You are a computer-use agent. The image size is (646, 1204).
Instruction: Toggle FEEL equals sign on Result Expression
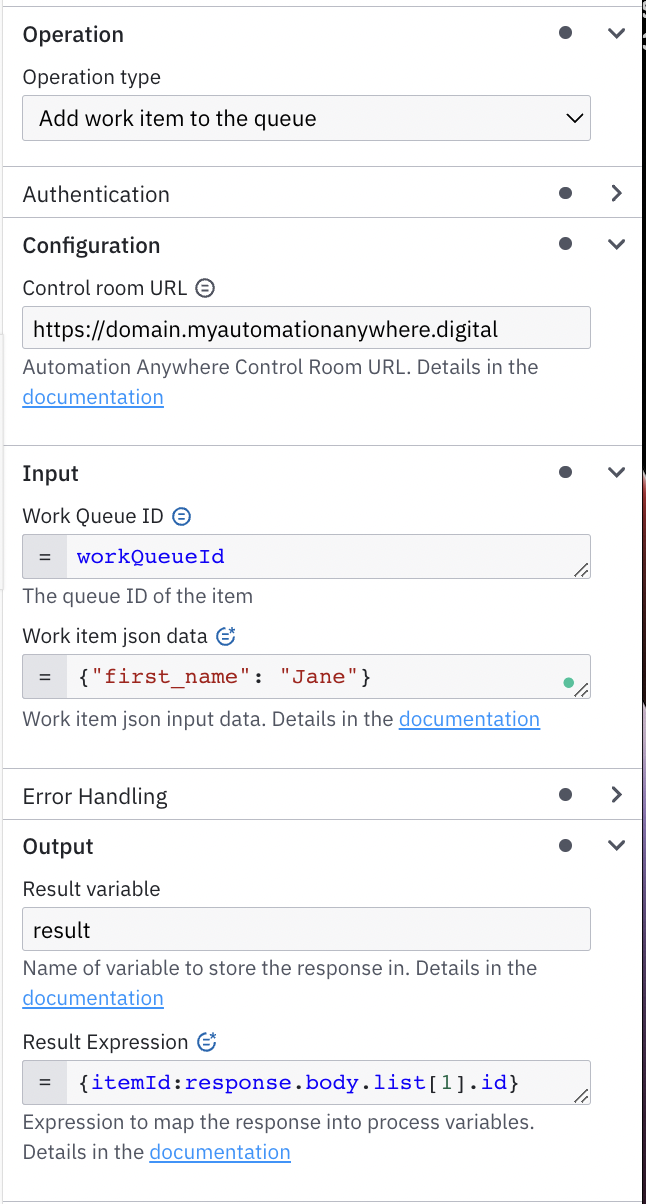(x=45, y=1083)
